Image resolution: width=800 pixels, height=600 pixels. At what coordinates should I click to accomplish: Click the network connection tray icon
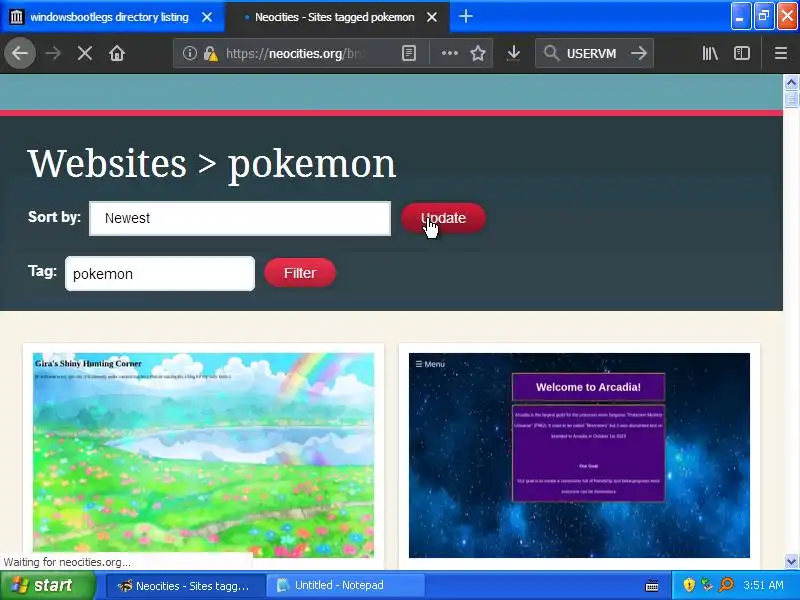707,585
